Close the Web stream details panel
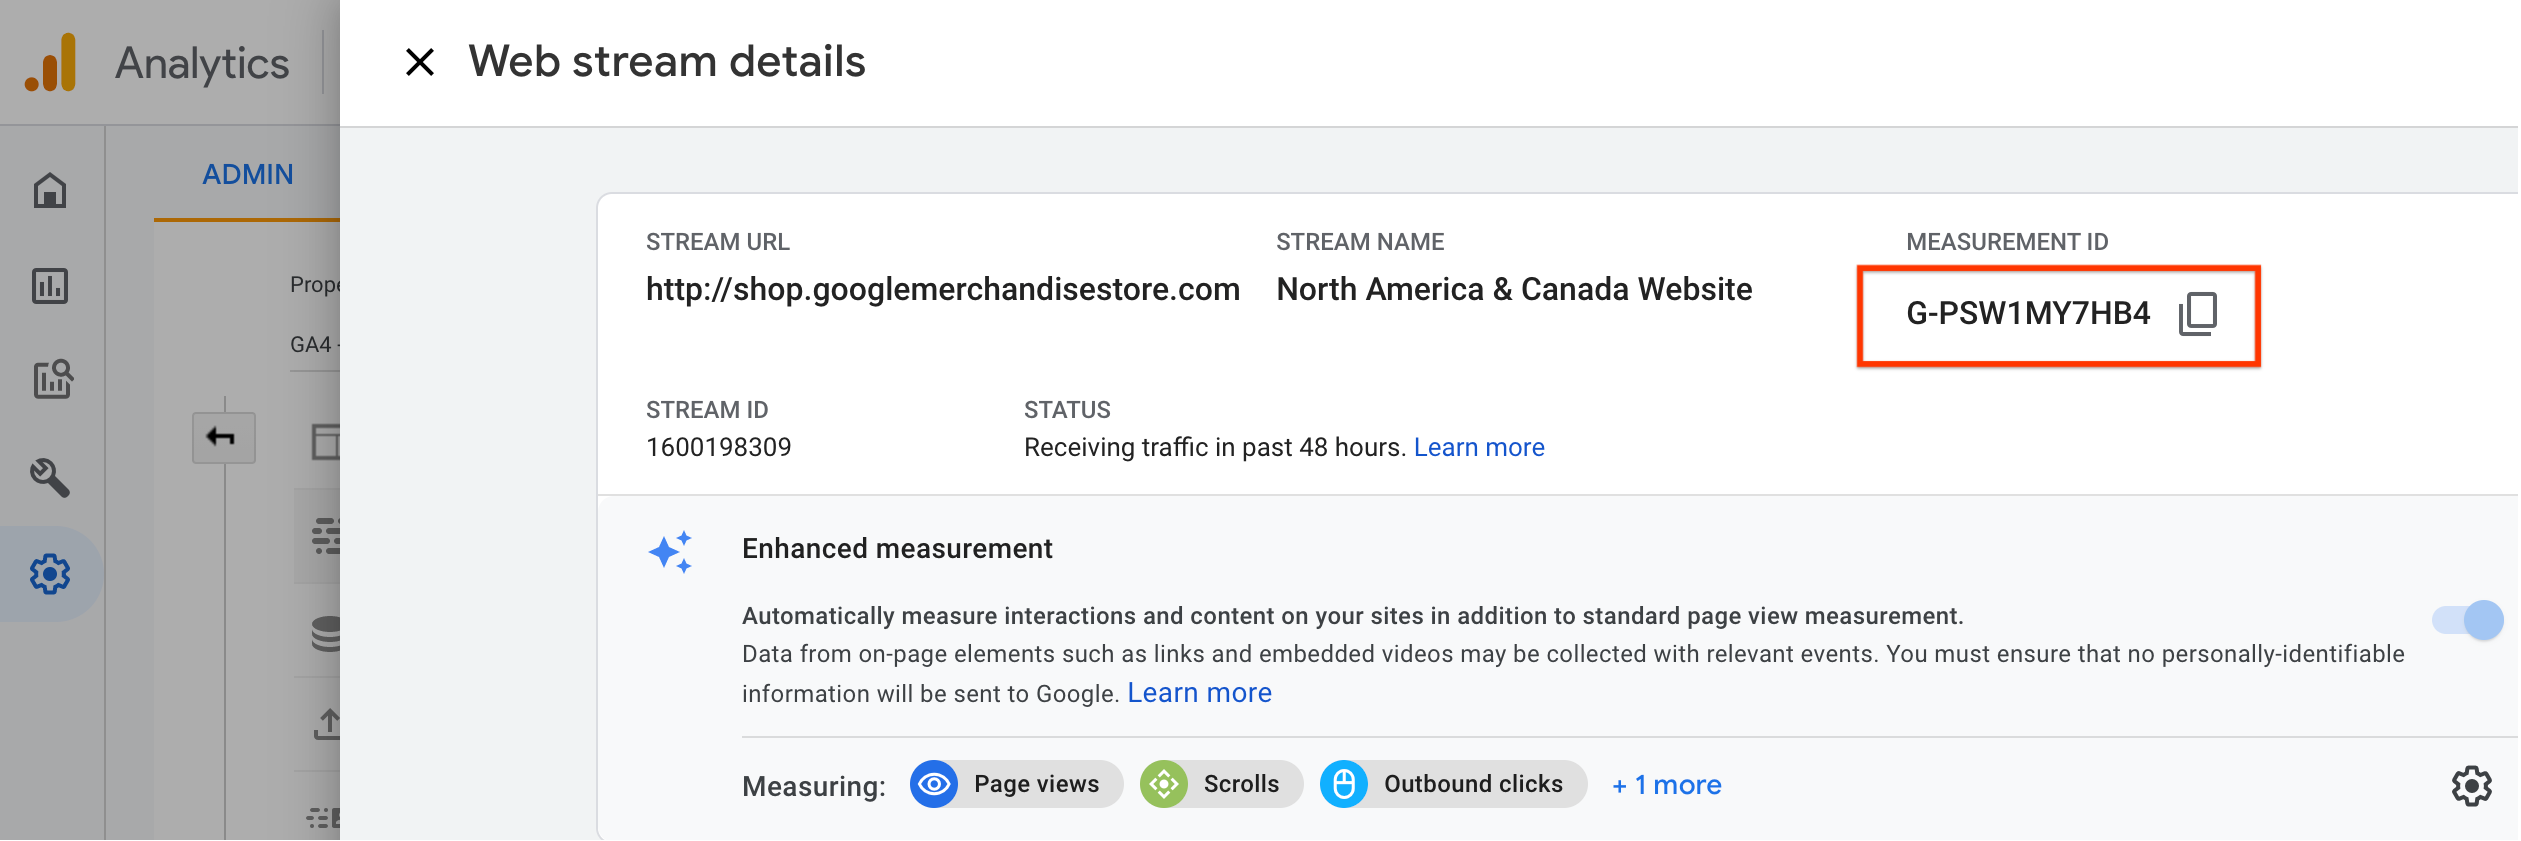Image resolution: width=2521 pixels, height=841 pixels. click(420, 62)
